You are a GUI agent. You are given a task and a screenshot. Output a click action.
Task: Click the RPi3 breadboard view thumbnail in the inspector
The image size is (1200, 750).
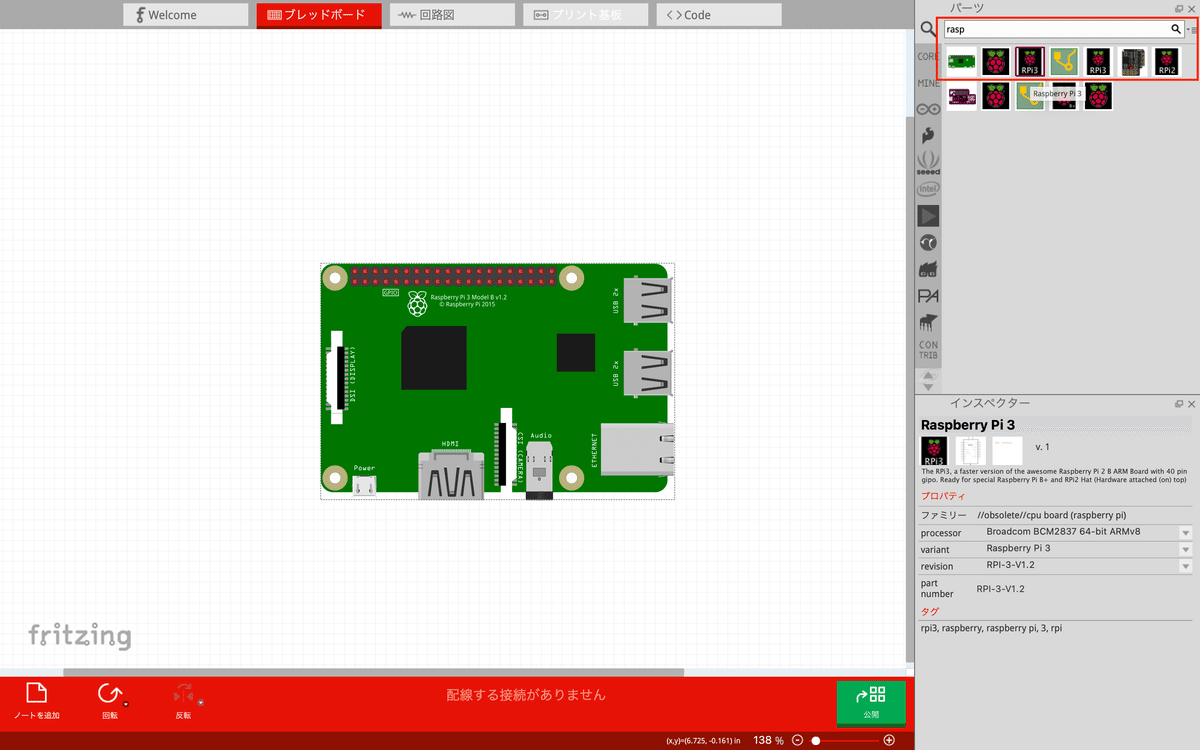pyautogui.click(x=934, y=450)
